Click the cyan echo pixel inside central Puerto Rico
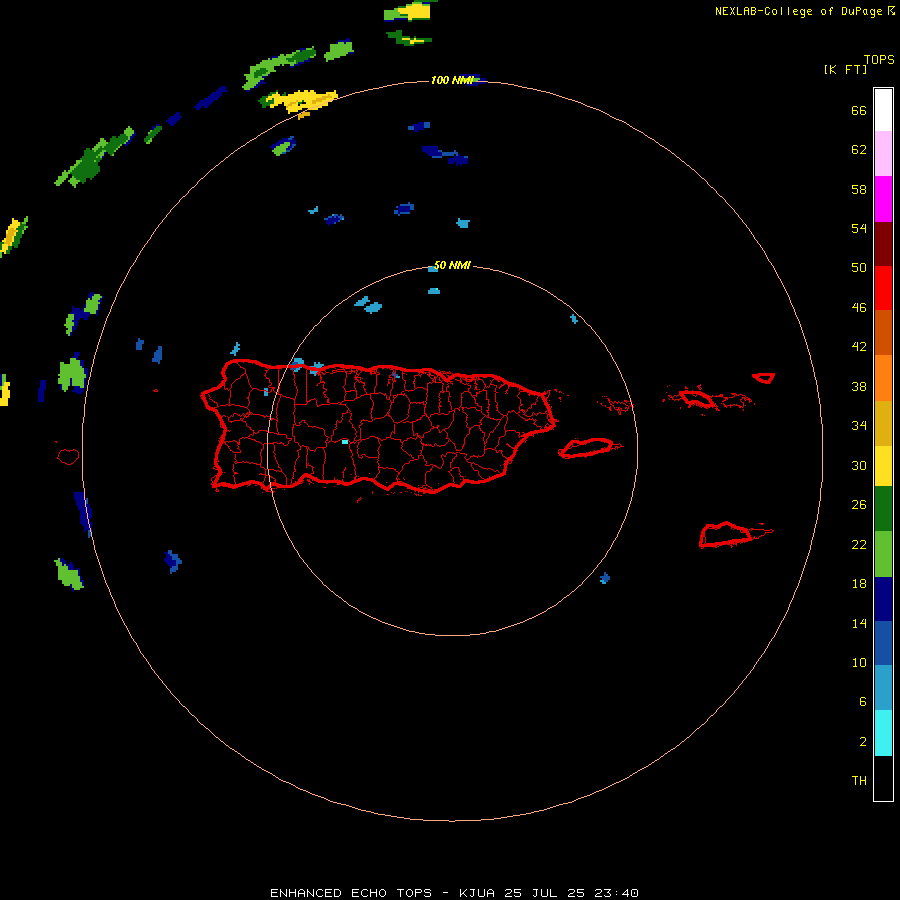900x900 pixels. [345, 441]
